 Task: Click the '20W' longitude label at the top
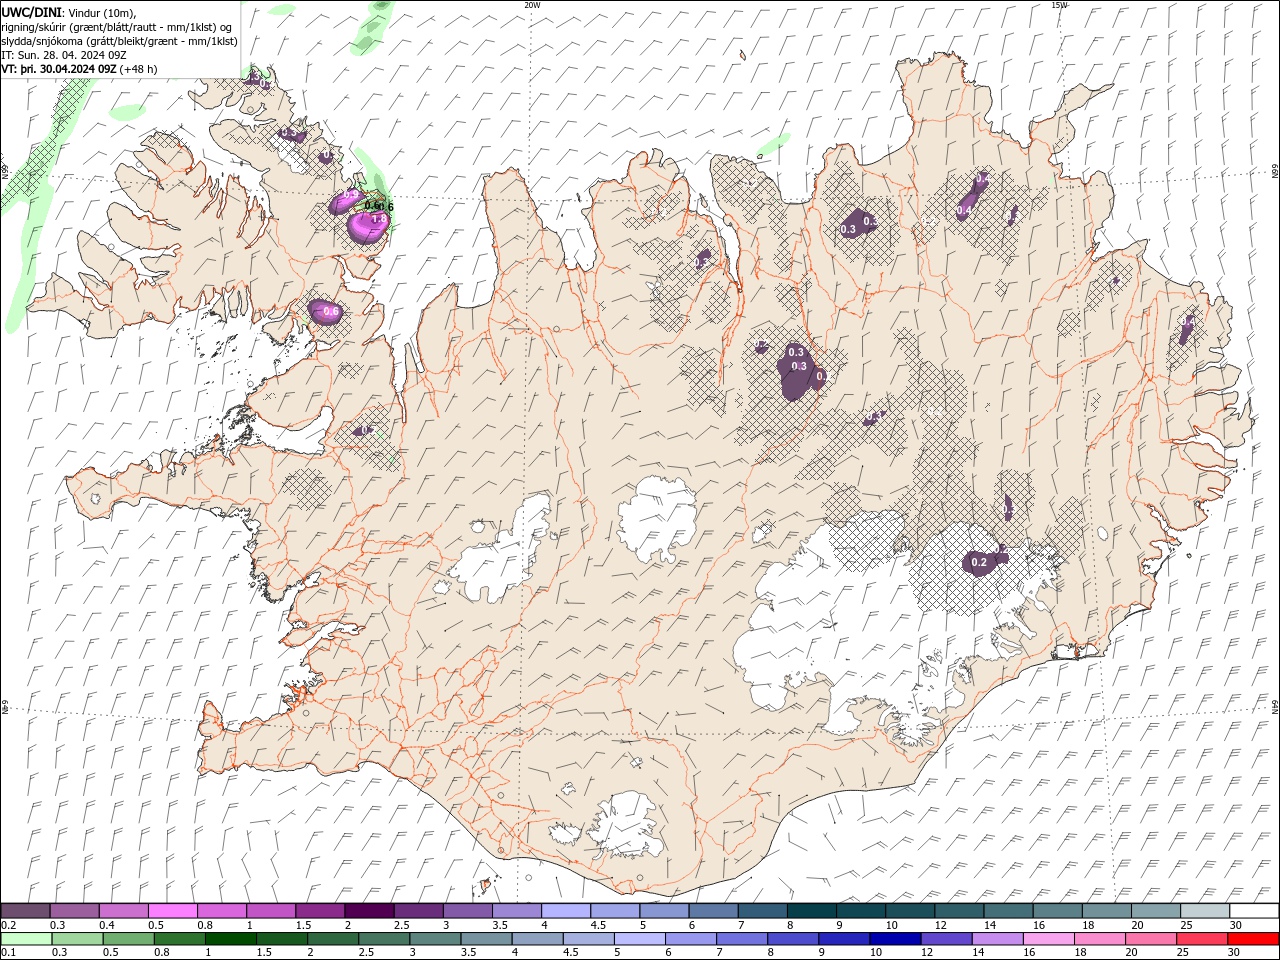532,5
